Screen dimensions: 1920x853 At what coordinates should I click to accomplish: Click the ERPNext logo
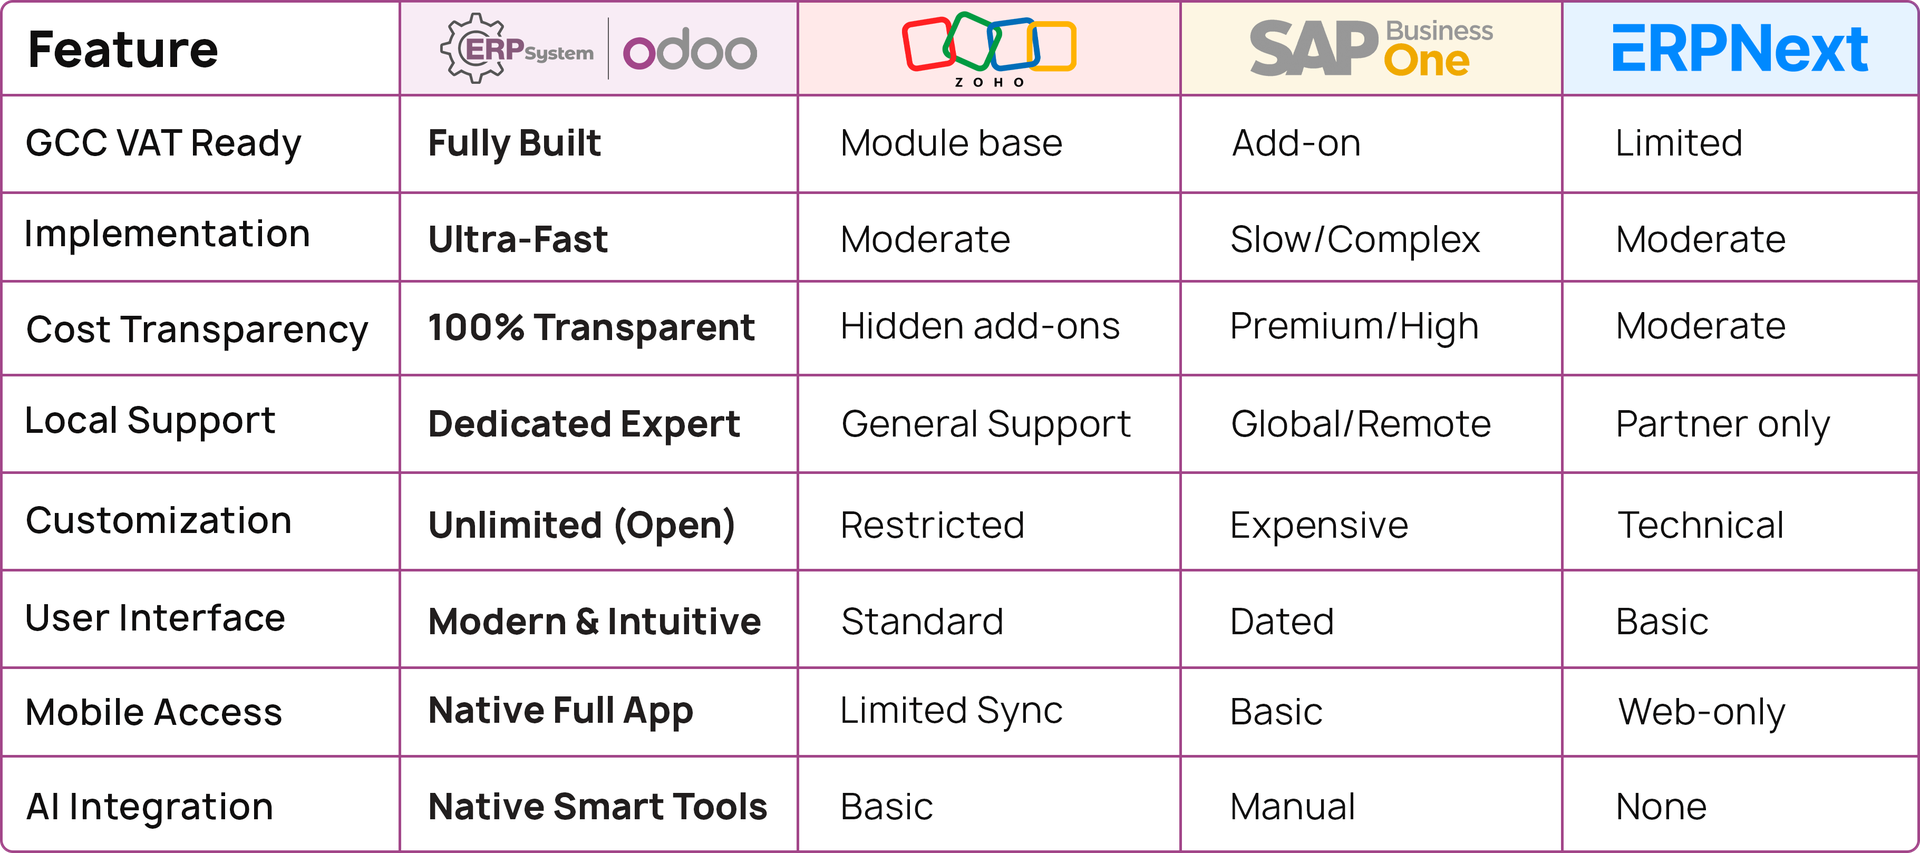[1739, 48]
